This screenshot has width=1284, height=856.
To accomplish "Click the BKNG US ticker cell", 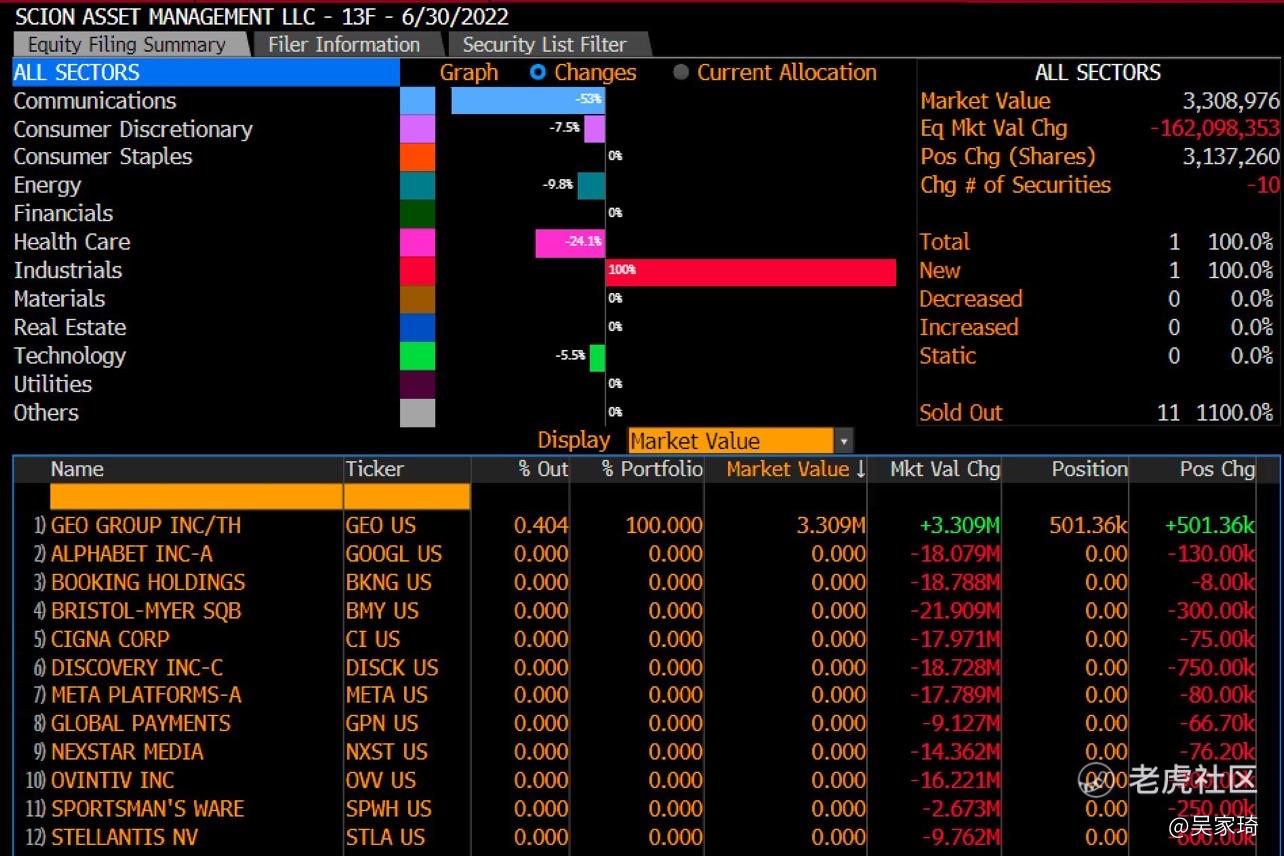I will tap(389, 582).
